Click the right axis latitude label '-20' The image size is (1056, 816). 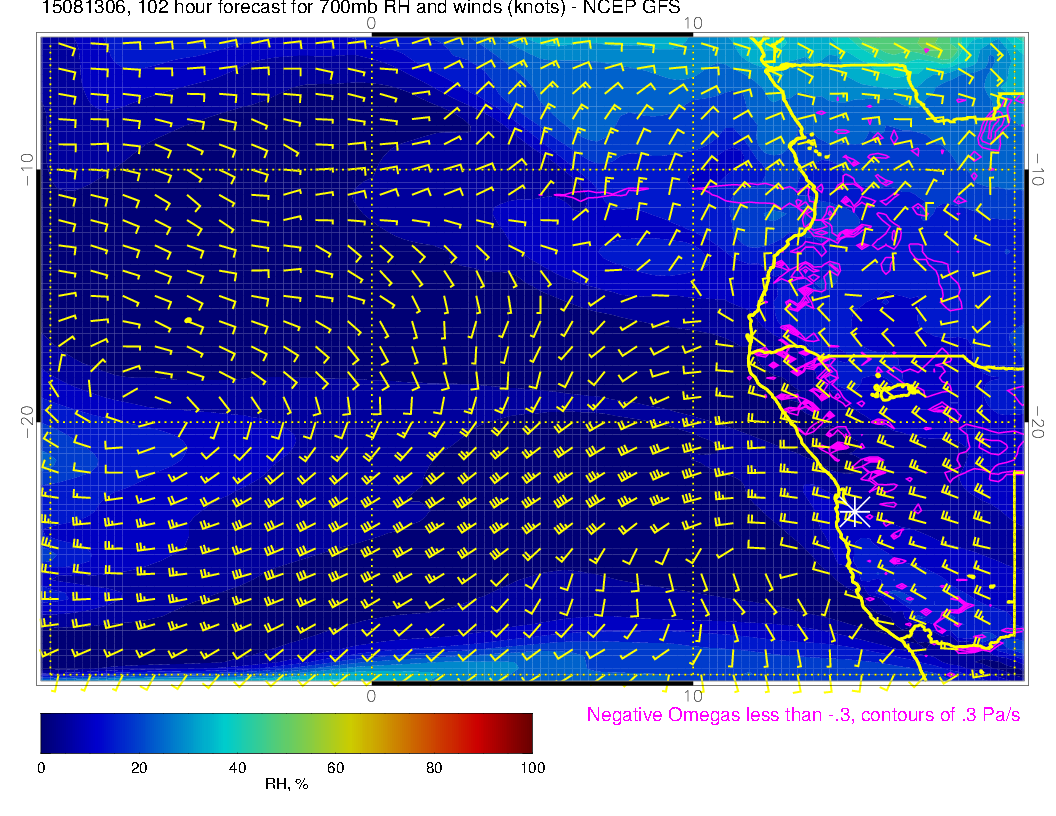click(x=1037, y=422)
